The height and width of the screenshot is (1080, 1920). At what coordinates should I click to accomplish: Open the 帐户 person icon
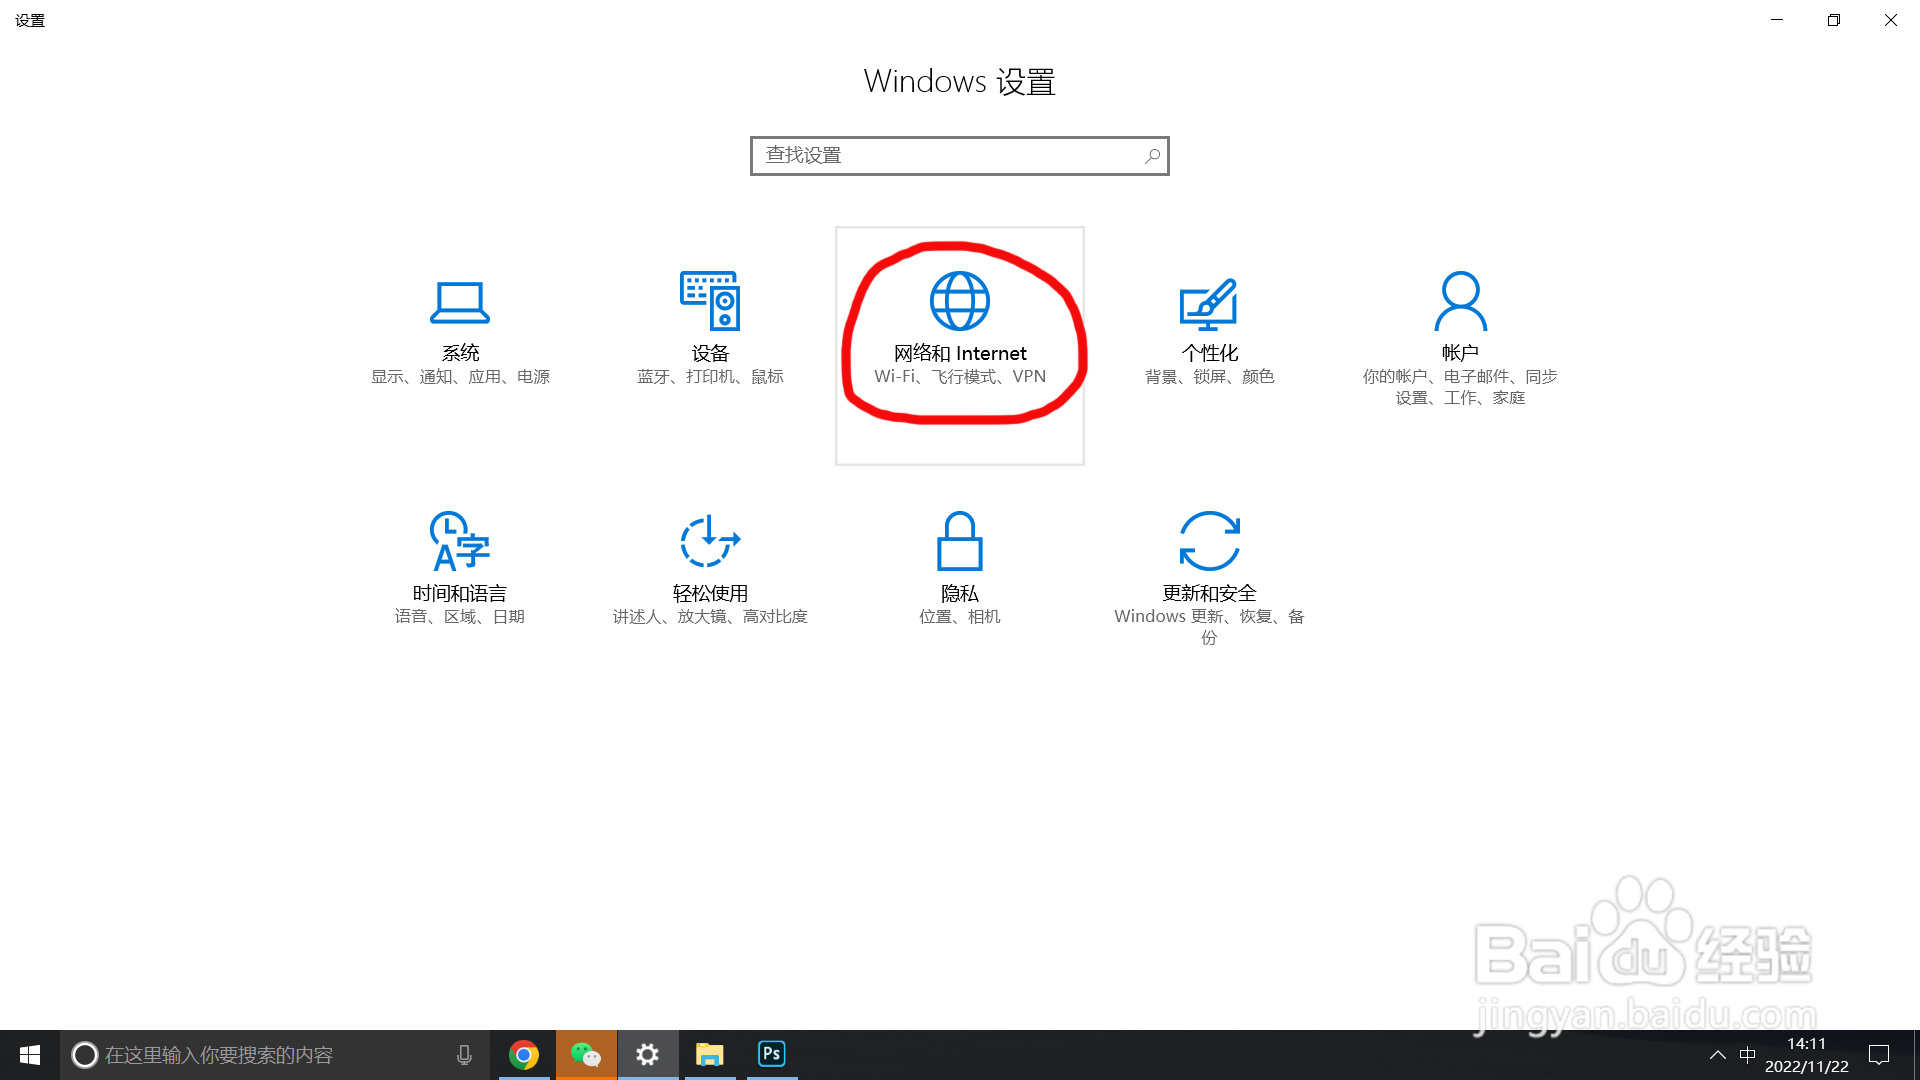click(x=1460, y=300)
